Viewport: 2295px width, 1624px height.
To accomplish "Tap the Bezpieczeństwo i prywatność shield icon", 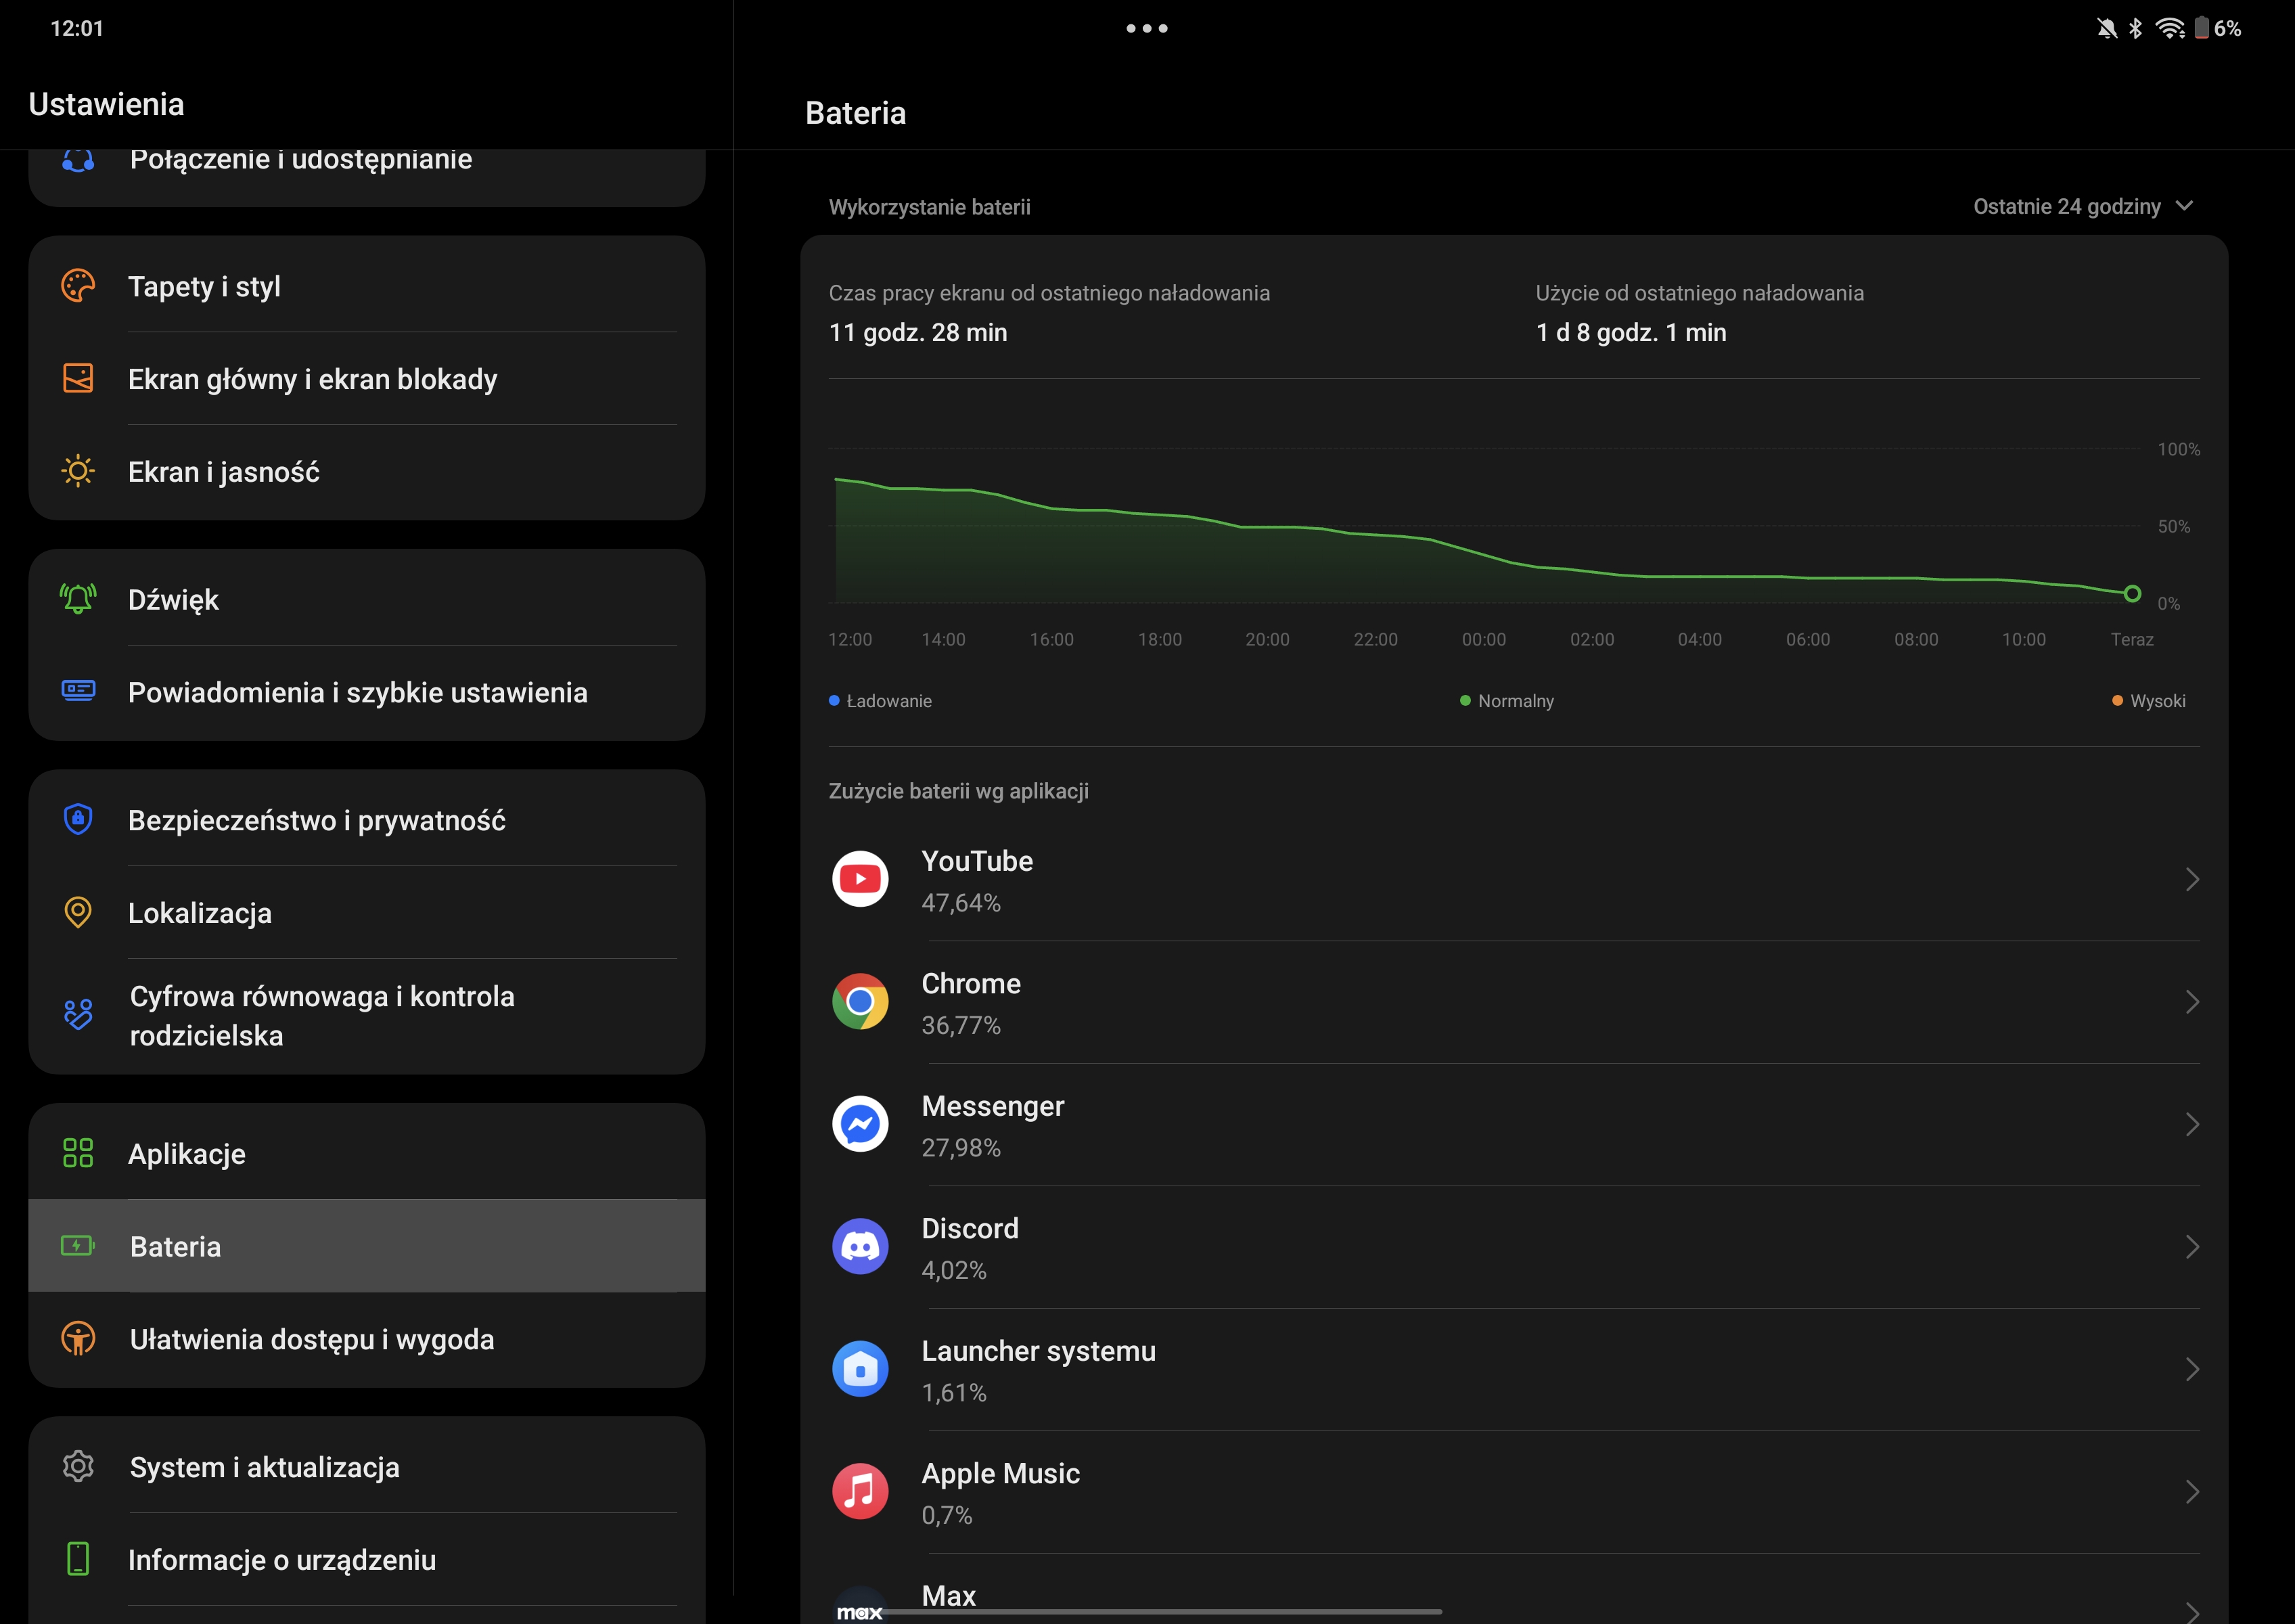I will tap(78, 819).
